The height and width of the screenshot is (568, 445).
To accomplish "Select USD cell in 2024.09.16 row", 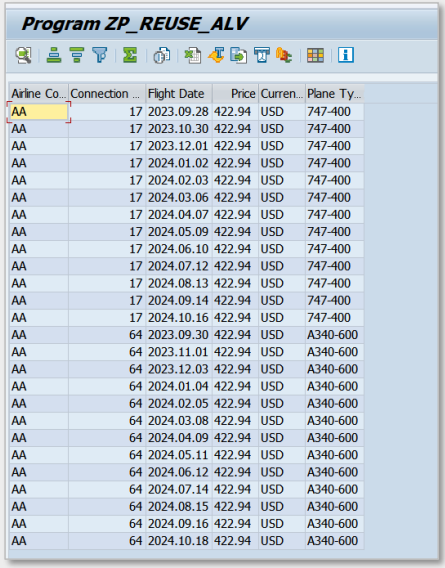I will click(x=282, y=523).
